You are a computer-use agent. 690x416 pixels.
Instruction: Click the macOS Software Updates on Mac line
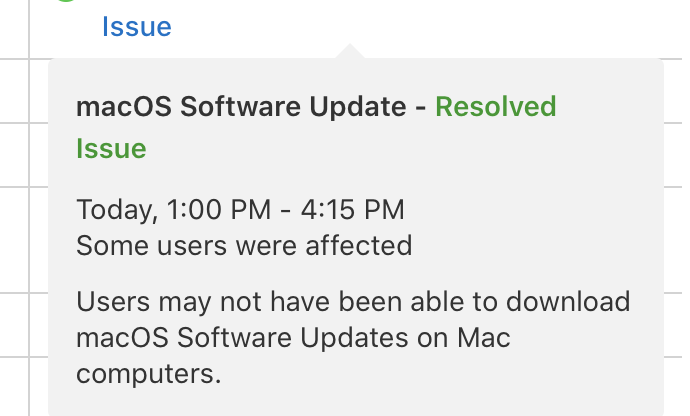tap(293, 337)
